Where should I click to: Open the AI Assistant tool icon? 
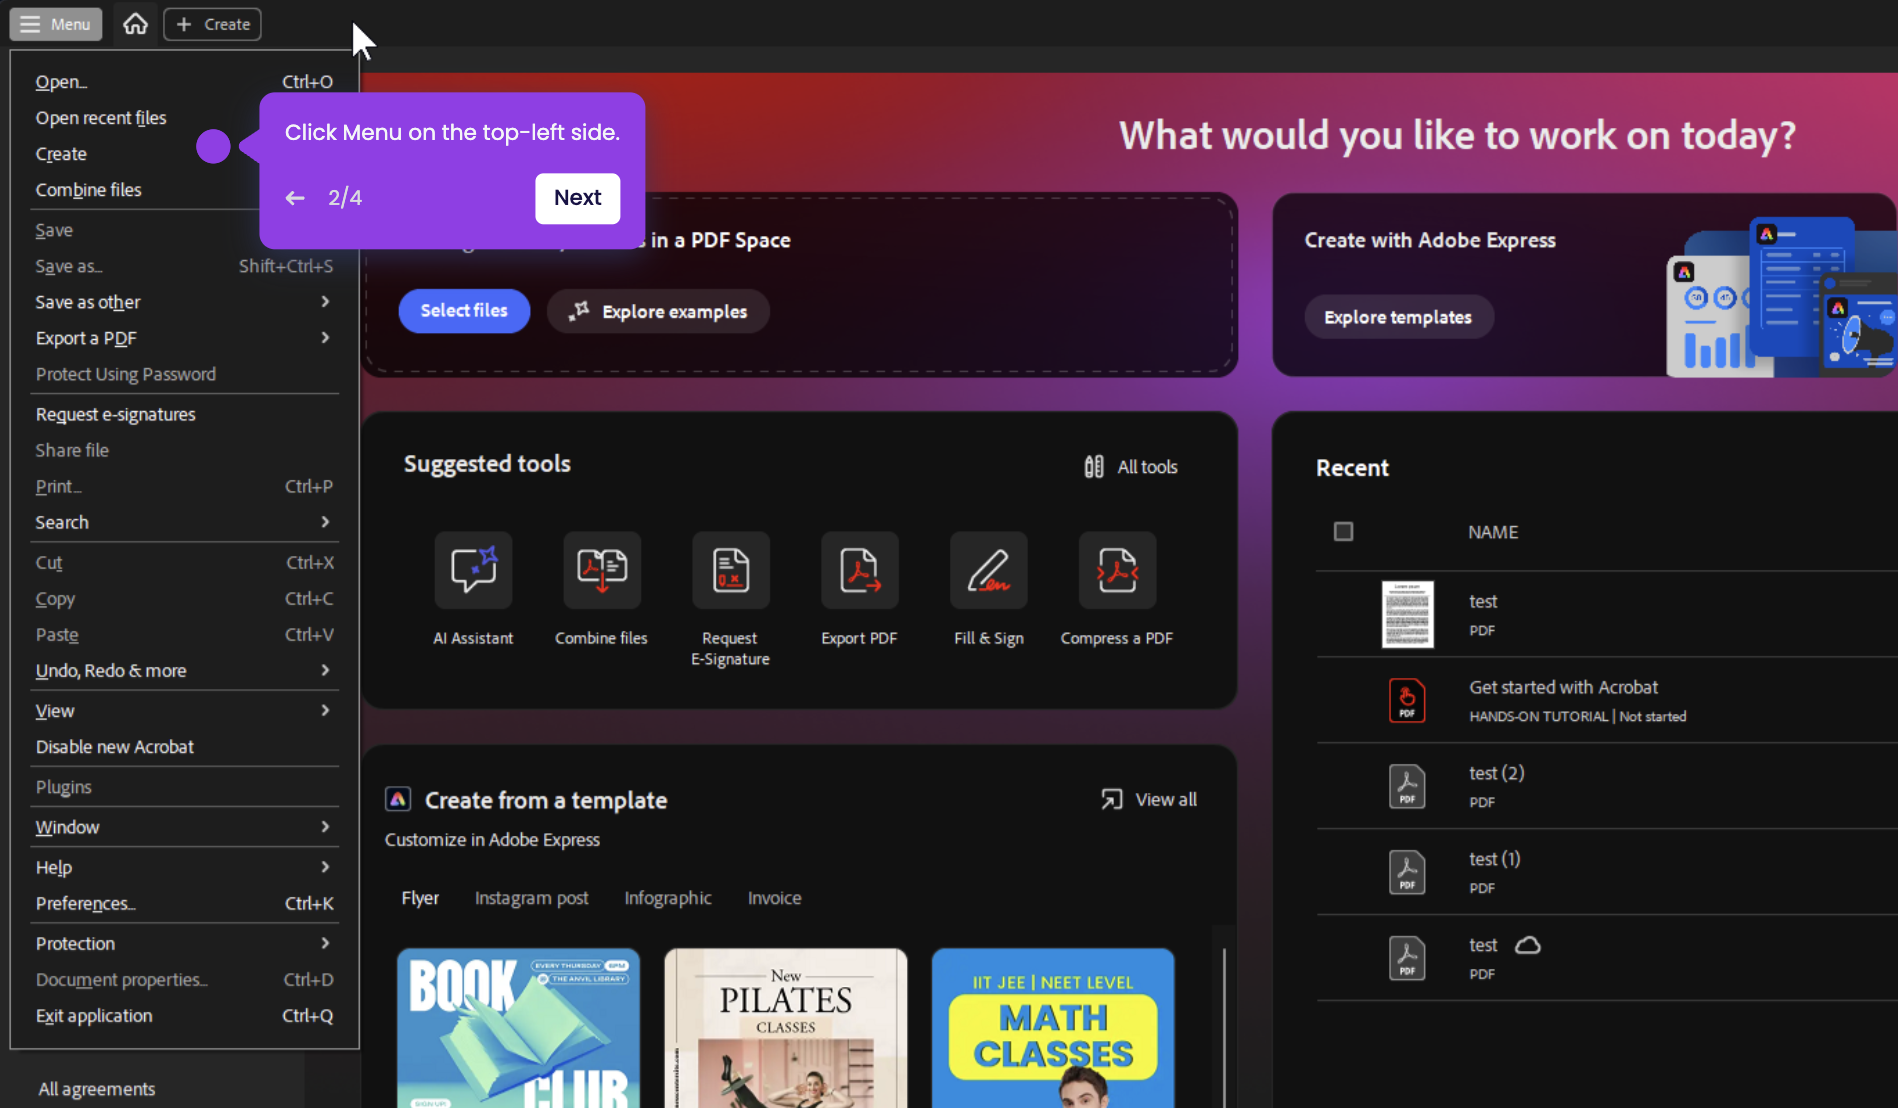pyautogui.click(x=473, y=570)
